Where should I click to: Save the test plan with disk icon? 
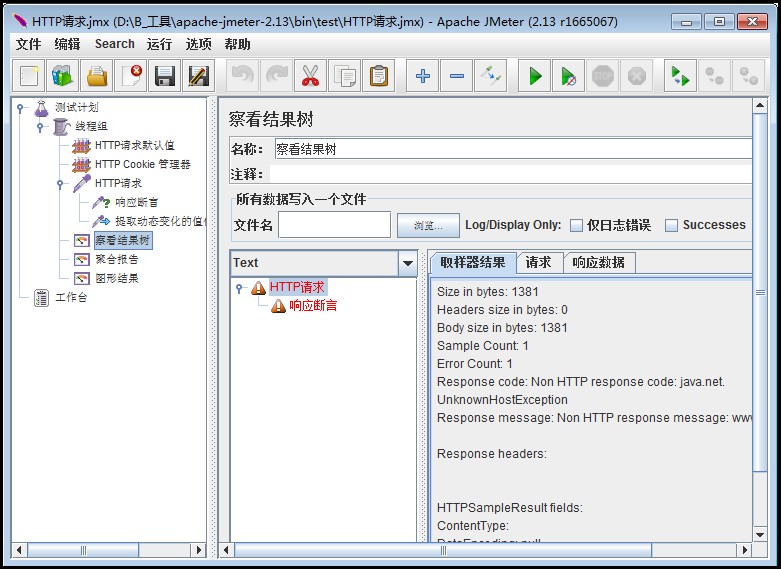click(164, 76)
